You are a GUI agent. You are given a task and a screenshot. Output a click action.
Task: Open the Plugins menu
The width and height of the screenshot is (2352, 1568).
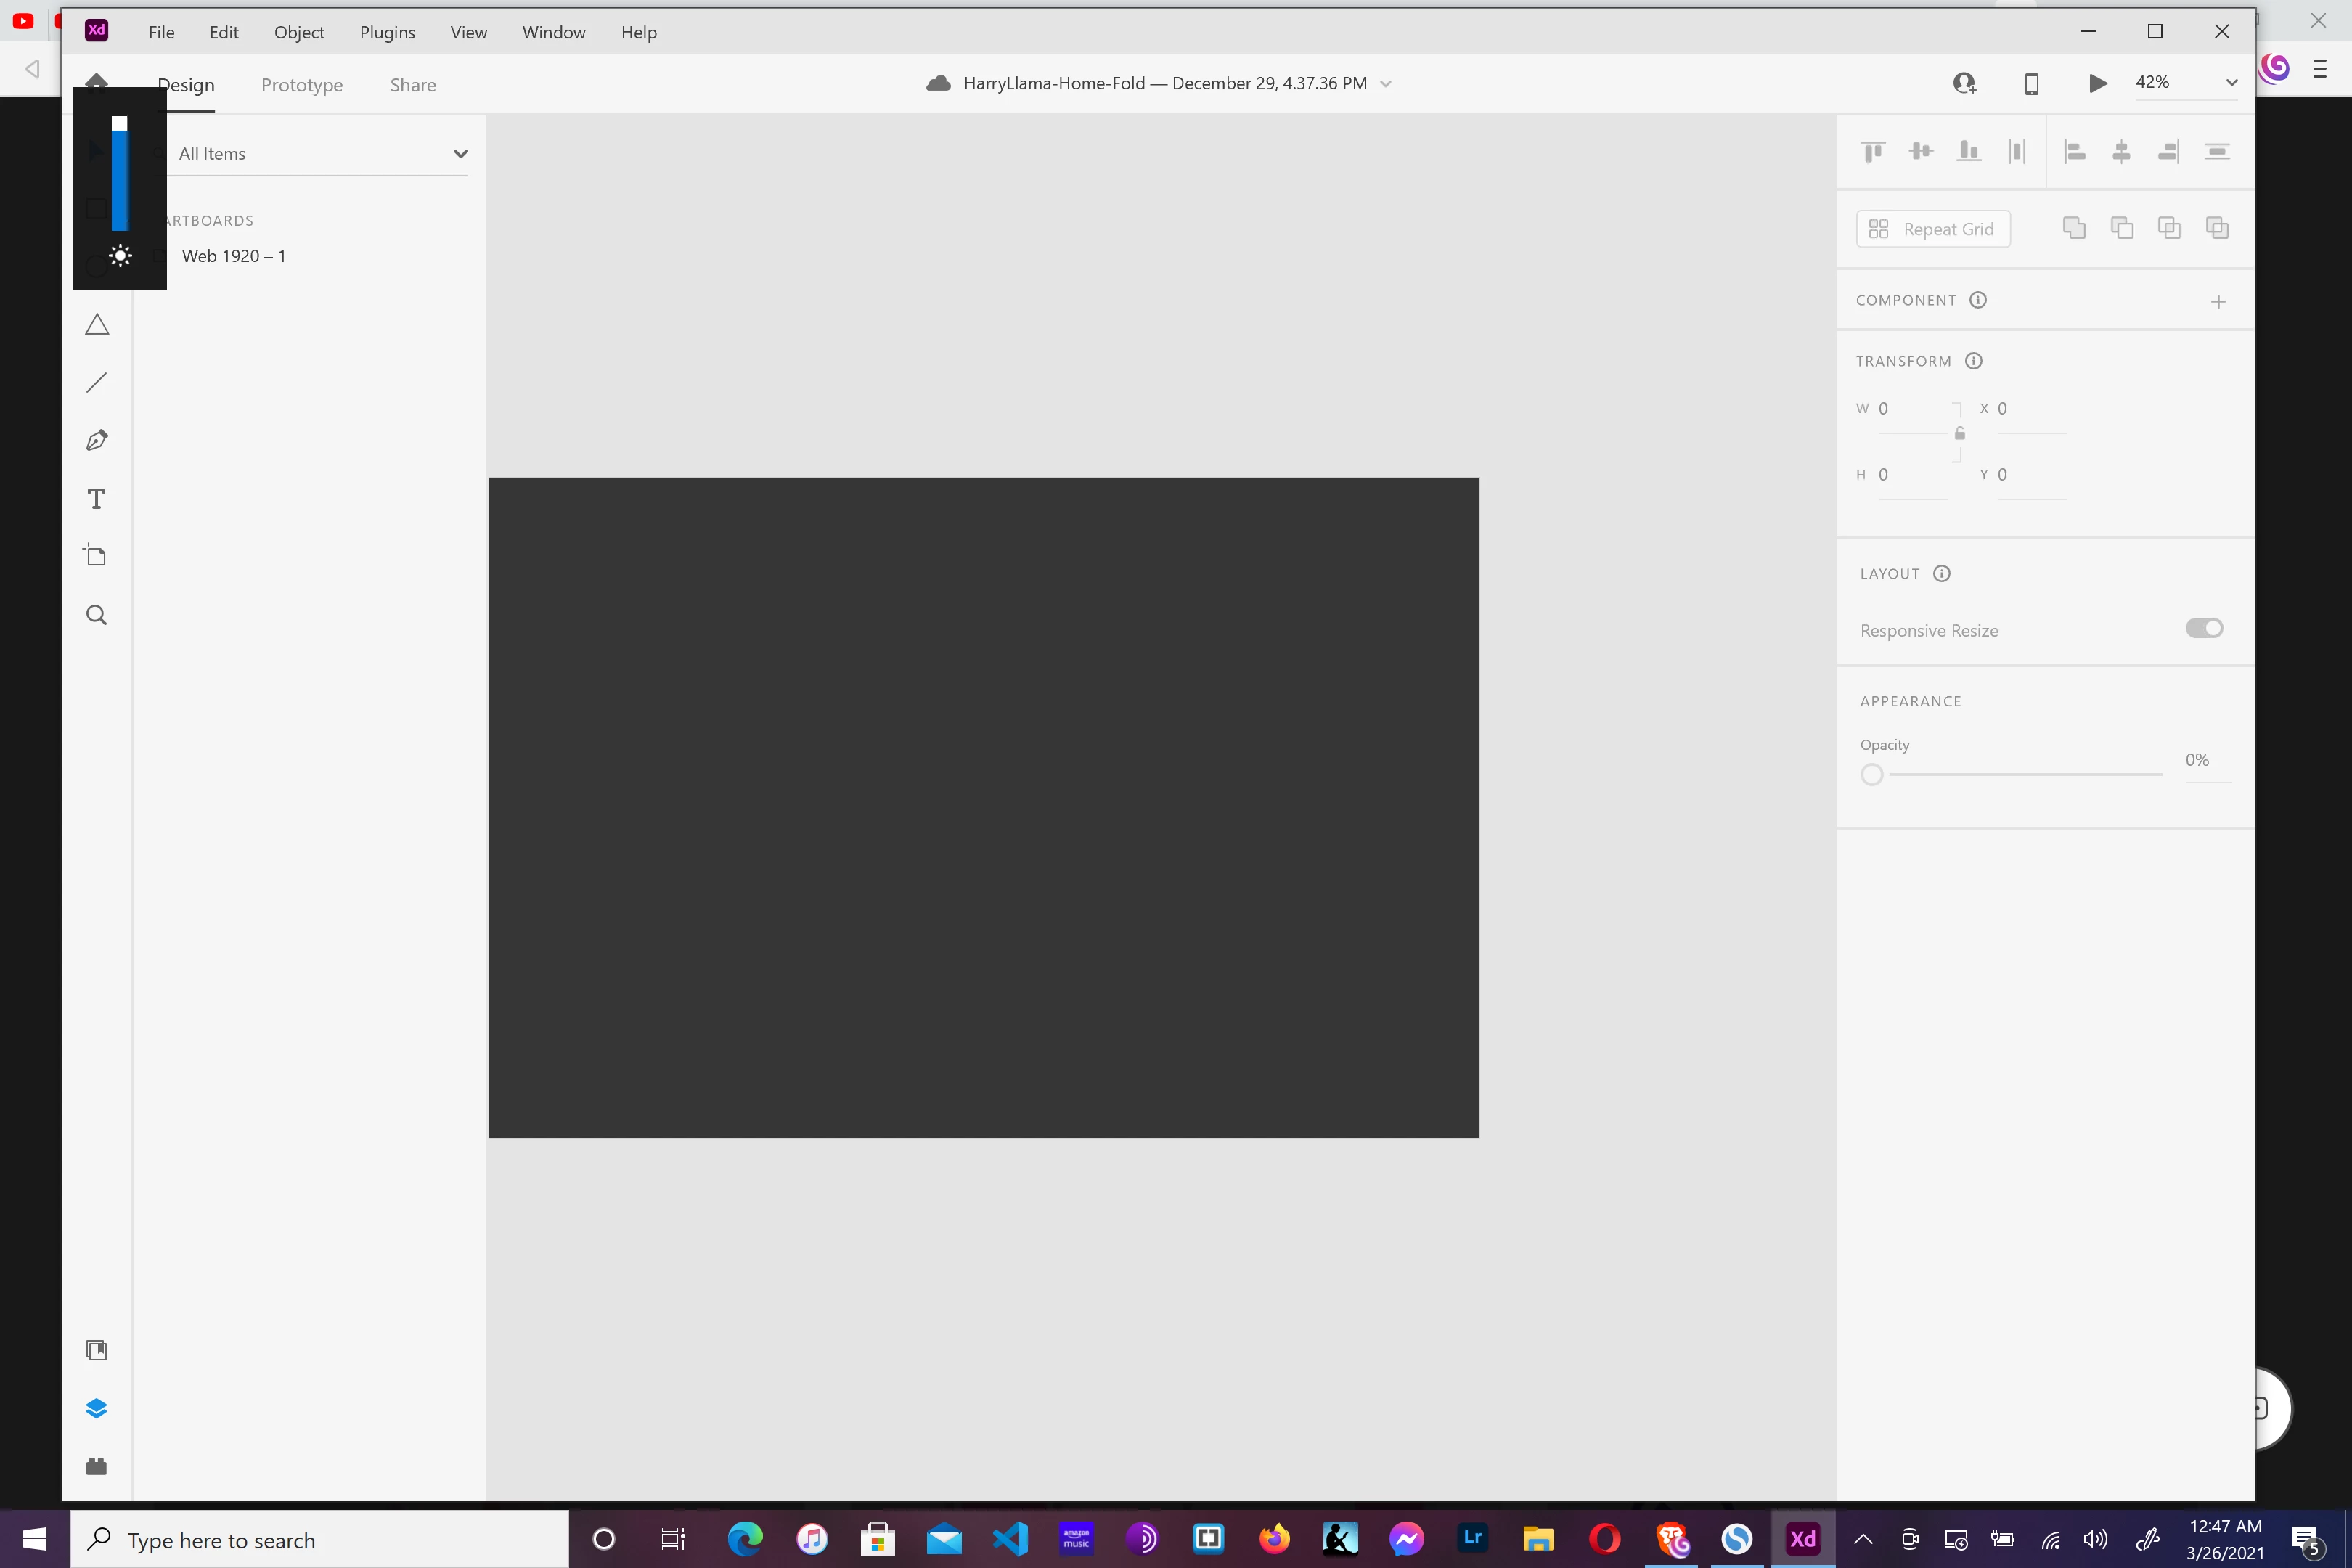coord(387,32)
